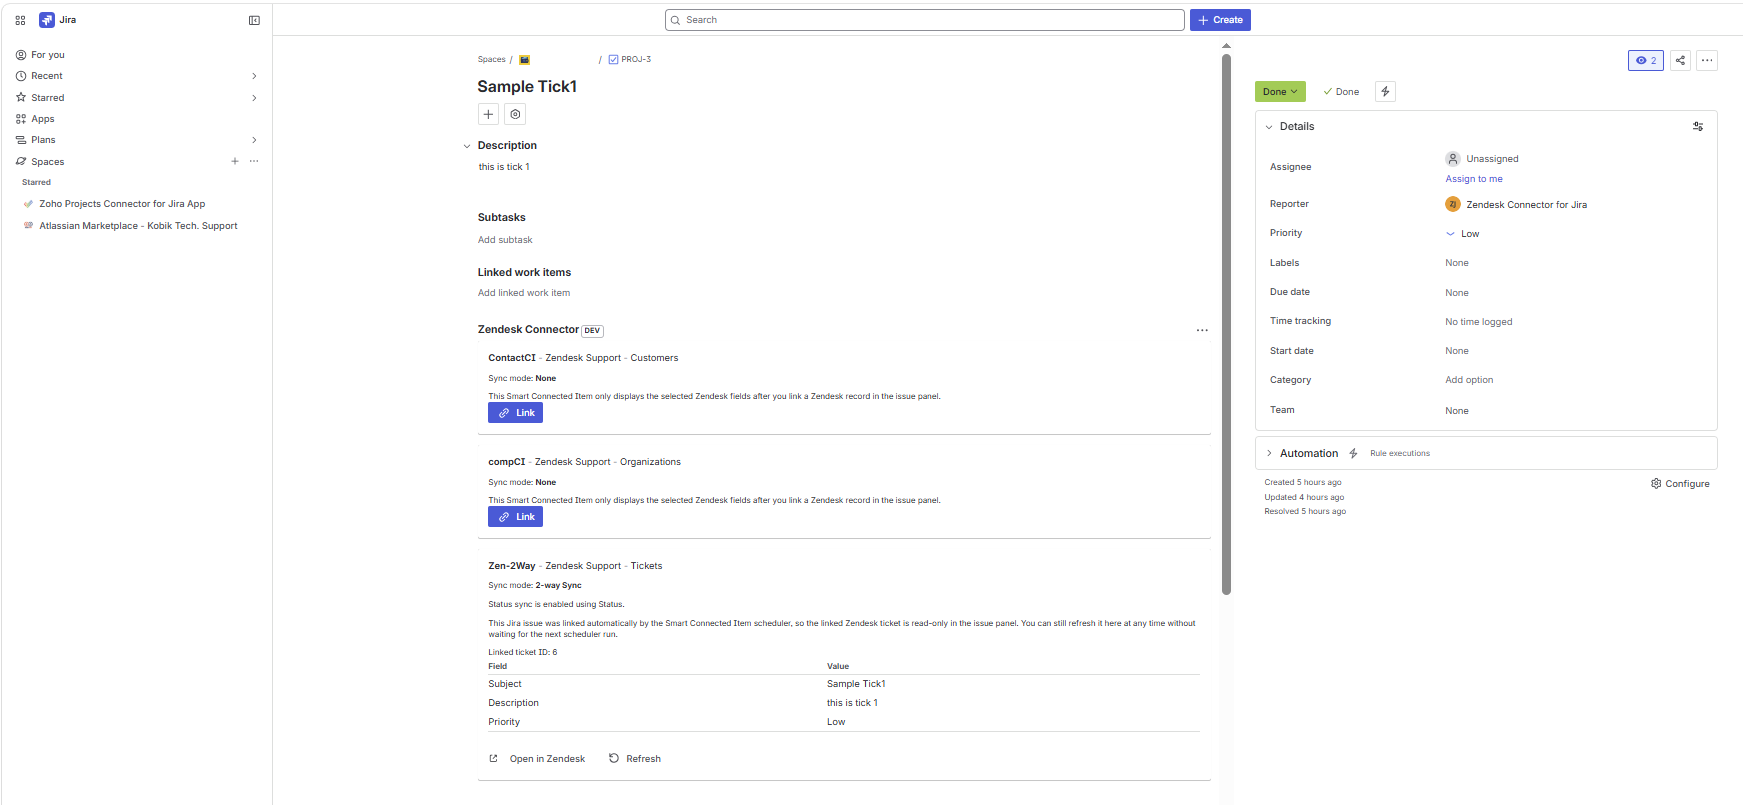Click Link button for ContactCI
Screen dimensions: 1743x805
[x=515, y=413]
